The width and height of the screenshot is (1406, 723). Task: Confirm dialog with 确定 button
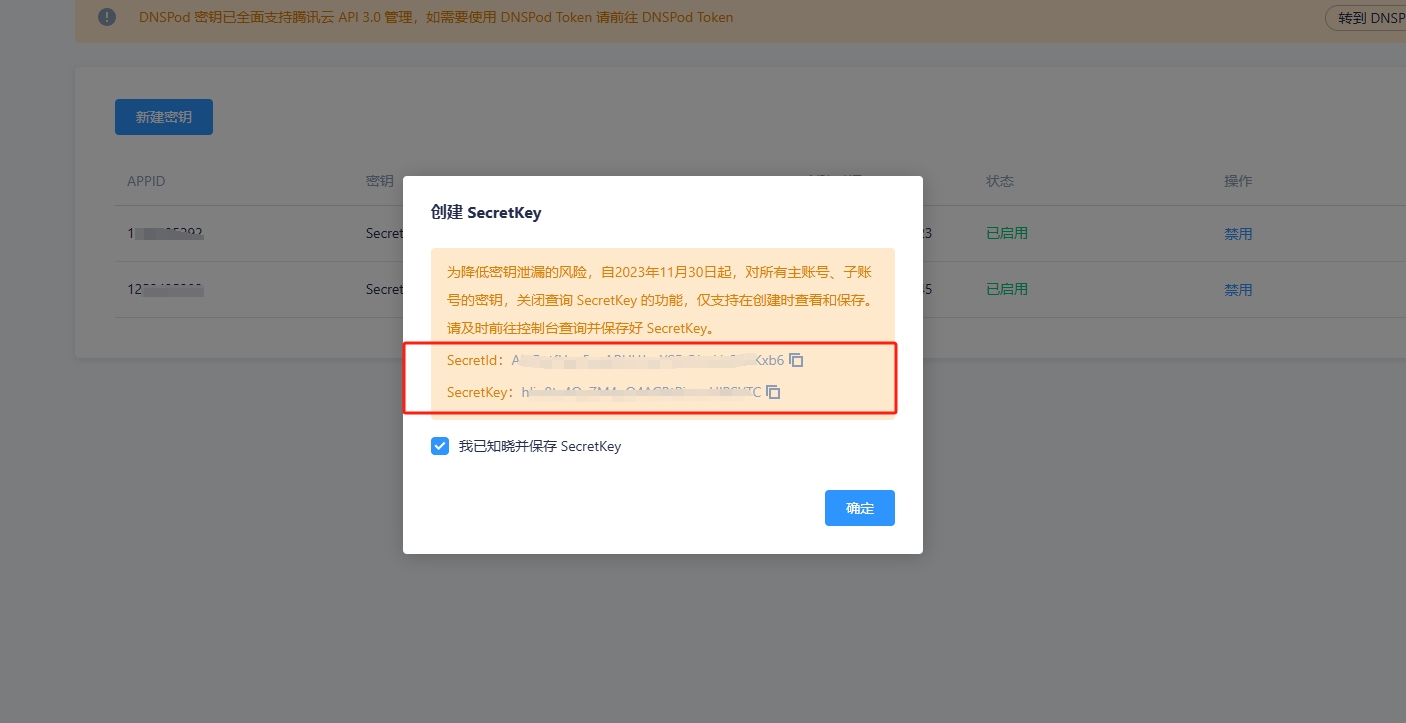coord(860,508)
